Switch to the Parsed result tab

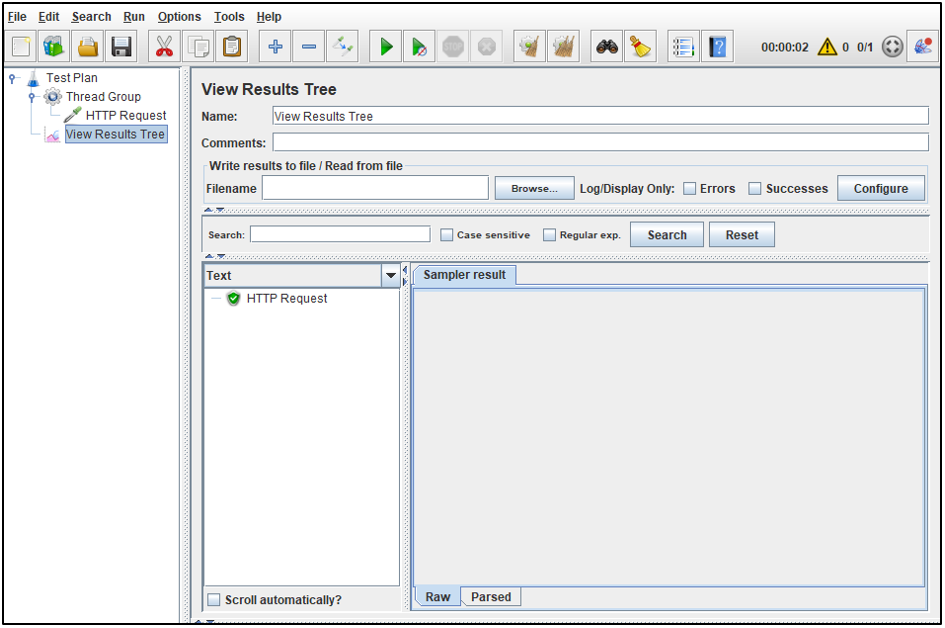pos(491,596)
